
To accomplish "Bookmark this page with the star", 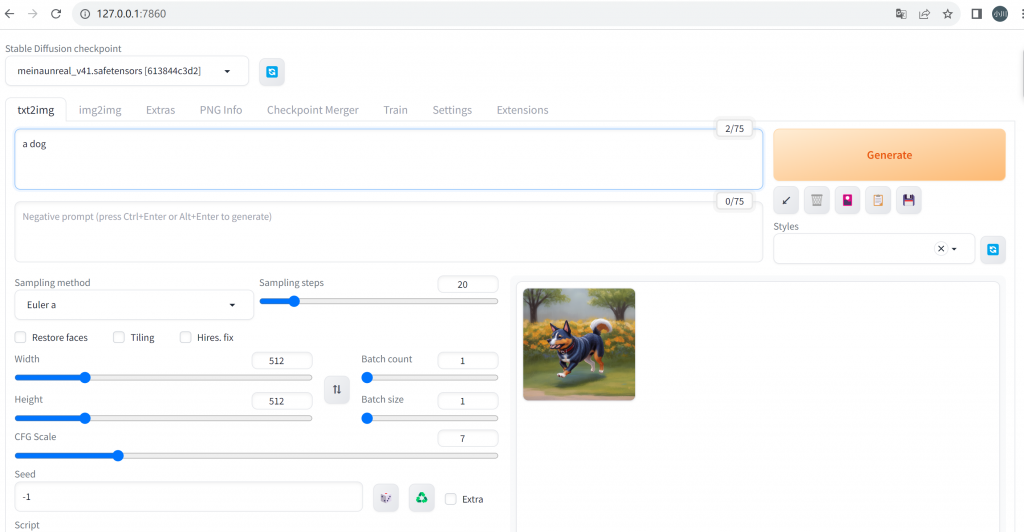I will (x=948, y=14).
